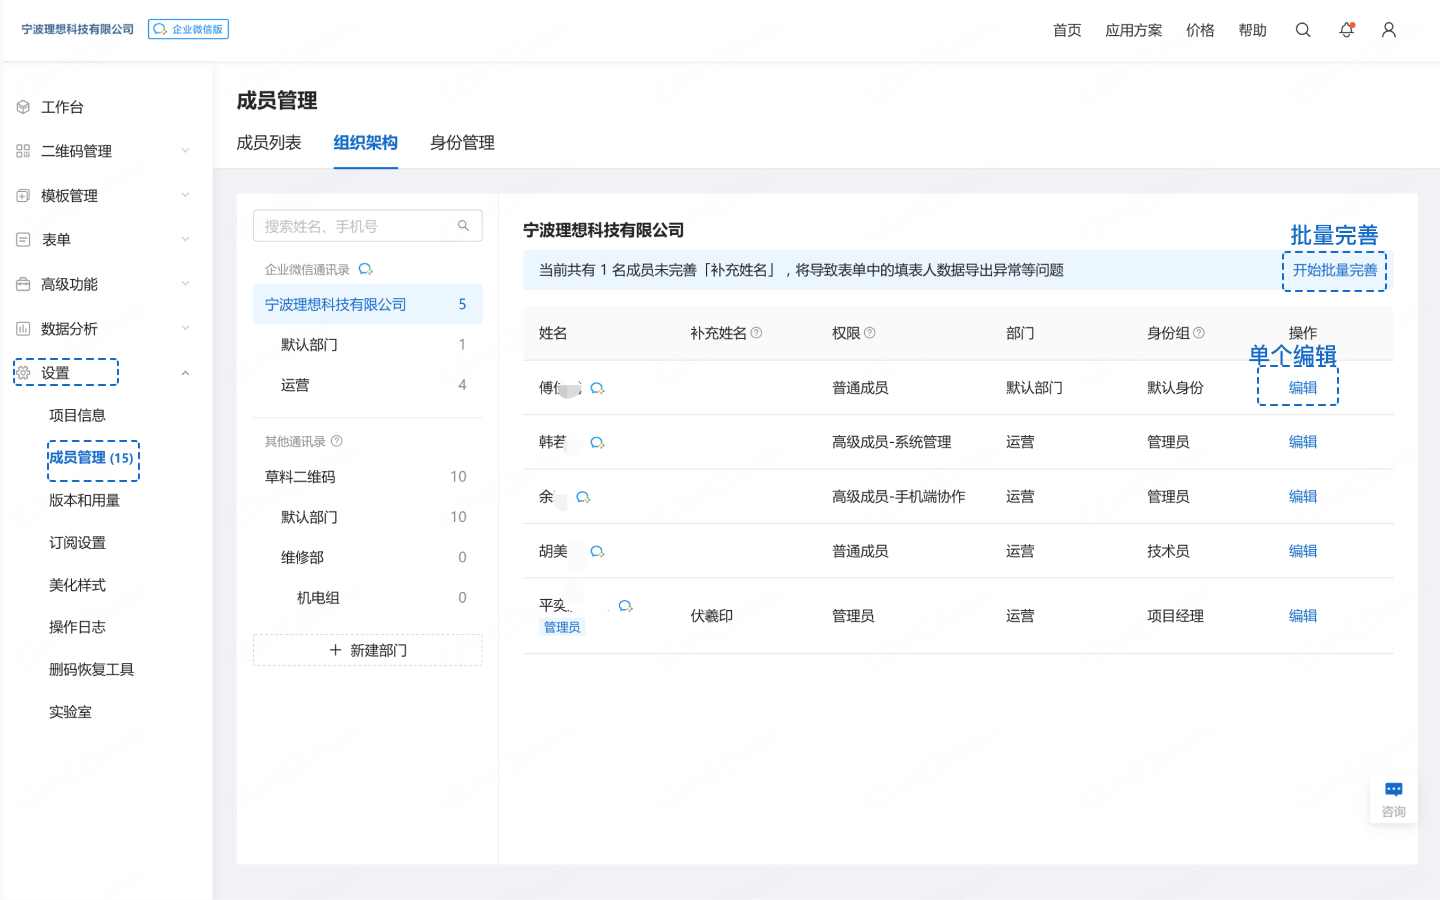Click the WeChat icon in 技术员 row
This screenshot has height=900, width=1440.
click(597, 551)
